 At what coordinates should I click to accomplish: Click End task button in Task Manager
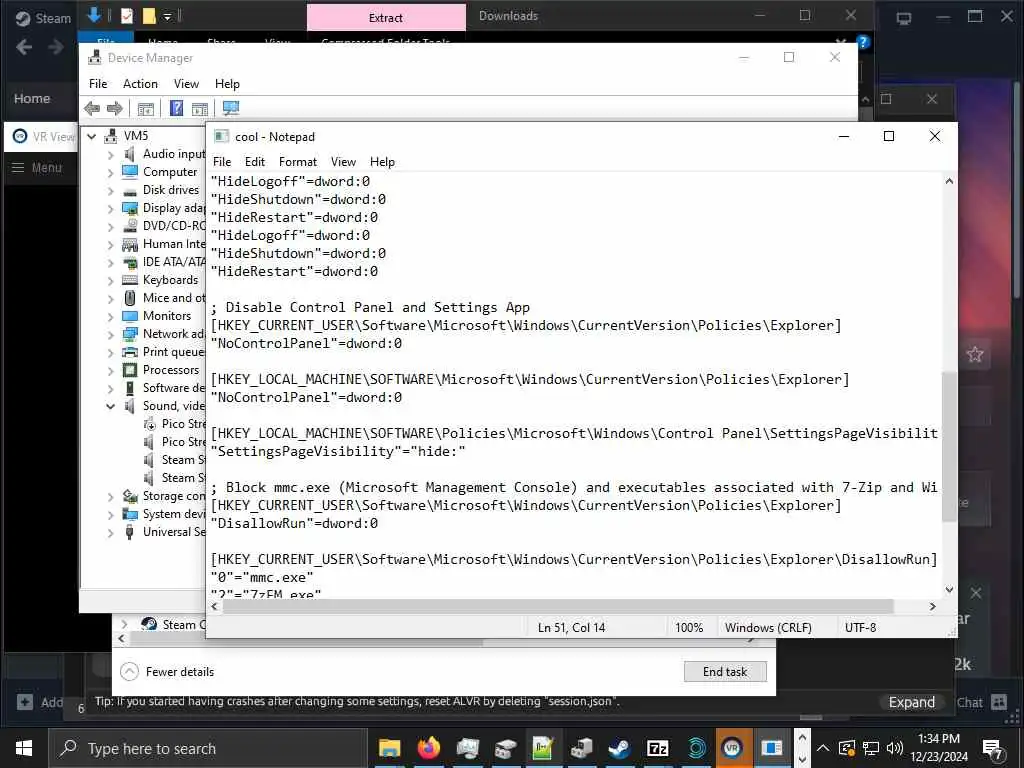(725, 671)
